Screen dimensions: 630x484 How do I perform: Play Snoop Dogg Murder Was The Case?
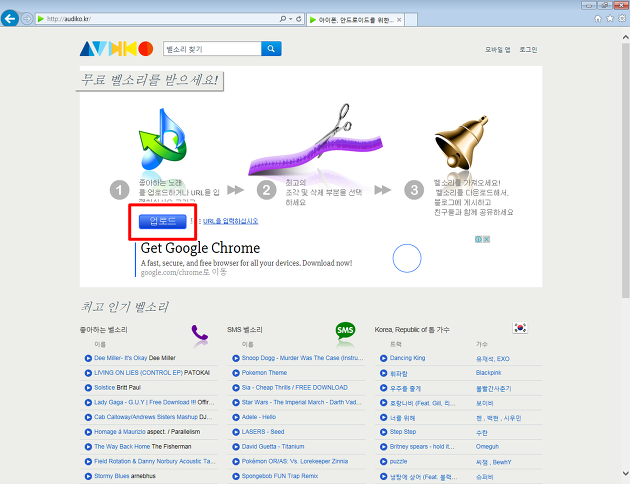pos(236,358)
